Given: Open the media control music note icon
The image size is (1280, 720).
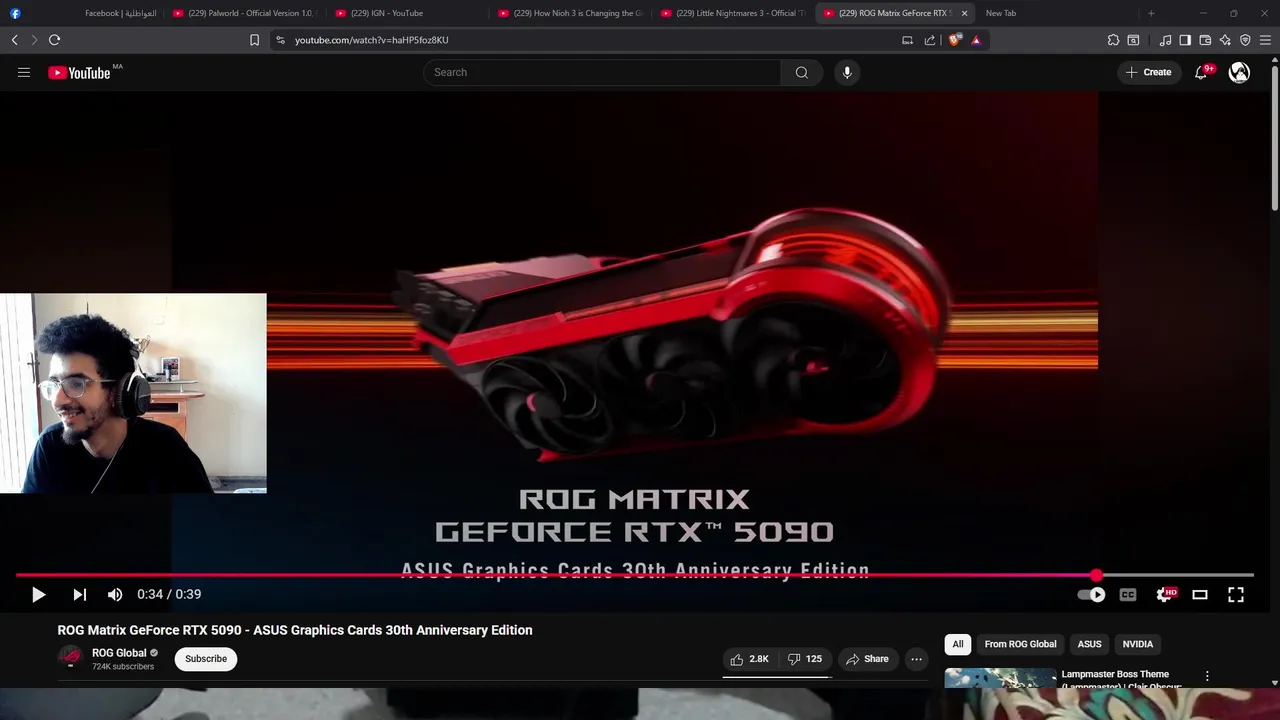Looking at the screenshot, I should click(1165, 40).
